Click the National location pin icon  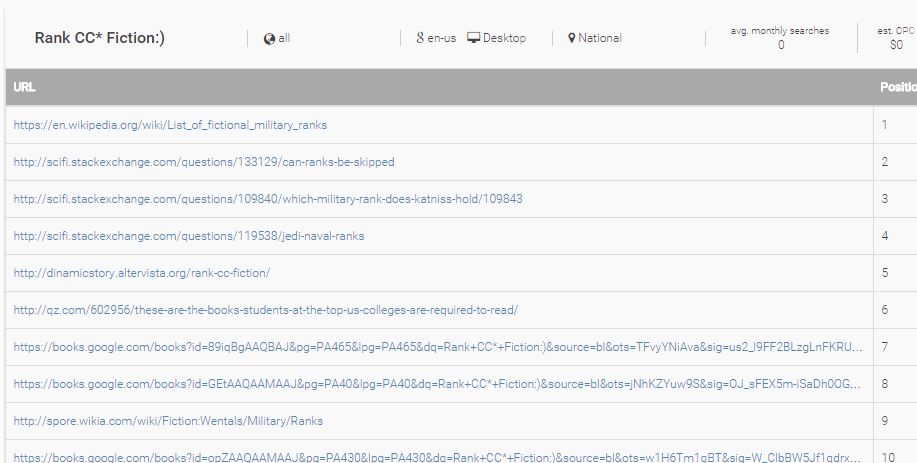click(x=571, y=39)
